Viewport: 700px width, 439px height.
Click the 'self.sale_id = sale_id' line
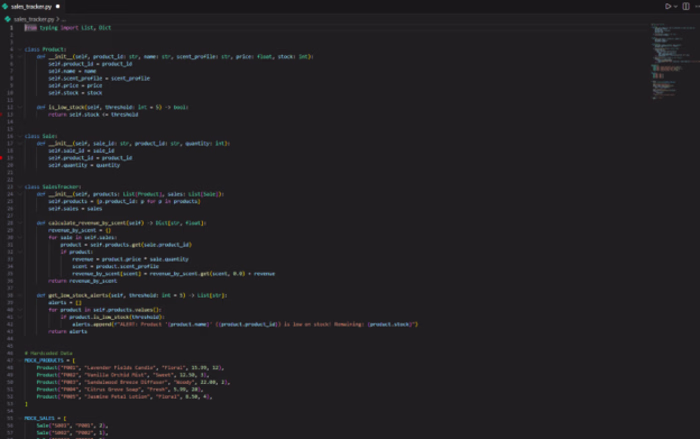81,151
